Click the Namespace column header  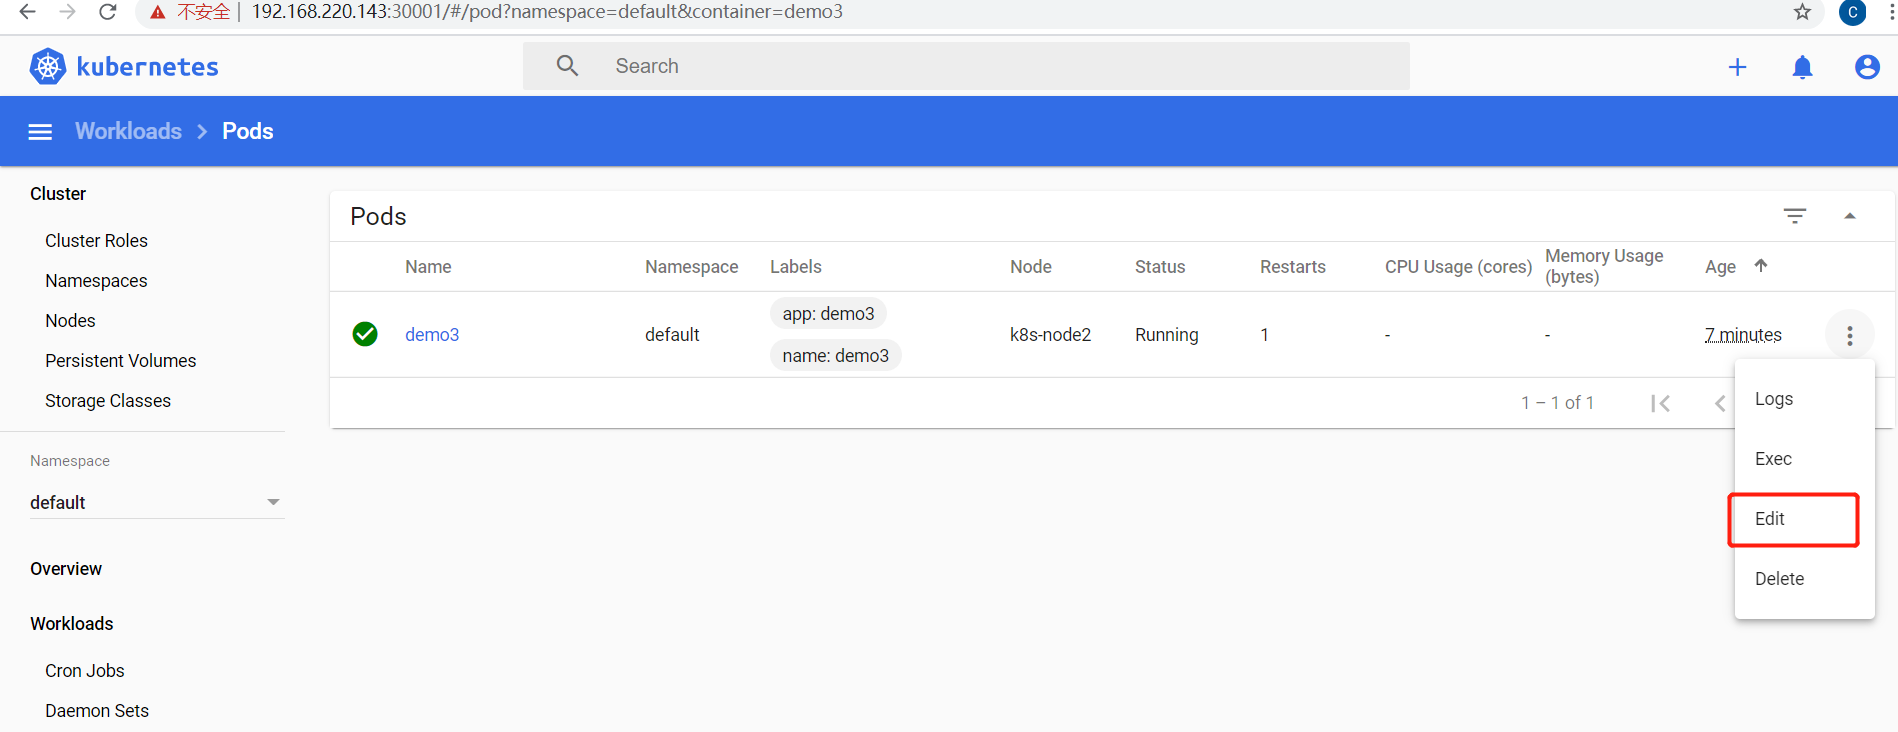[691, 267]
